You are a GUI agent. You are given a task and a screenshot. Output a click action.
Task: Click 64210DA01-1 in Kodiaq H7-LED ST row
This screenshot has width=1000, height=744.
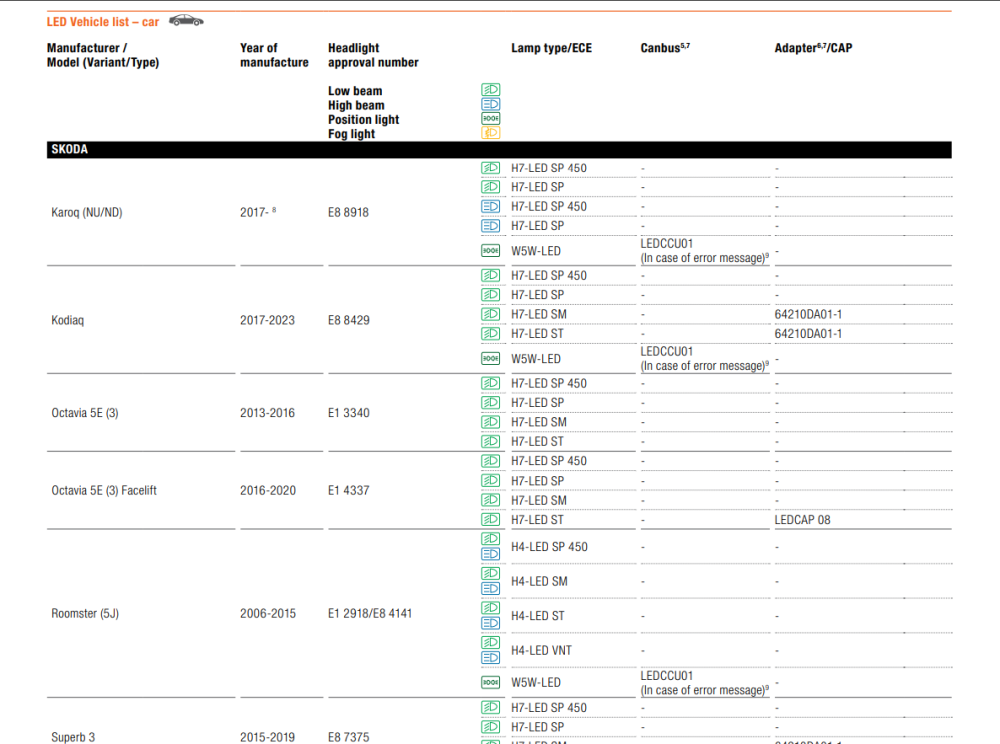point(808,333)
